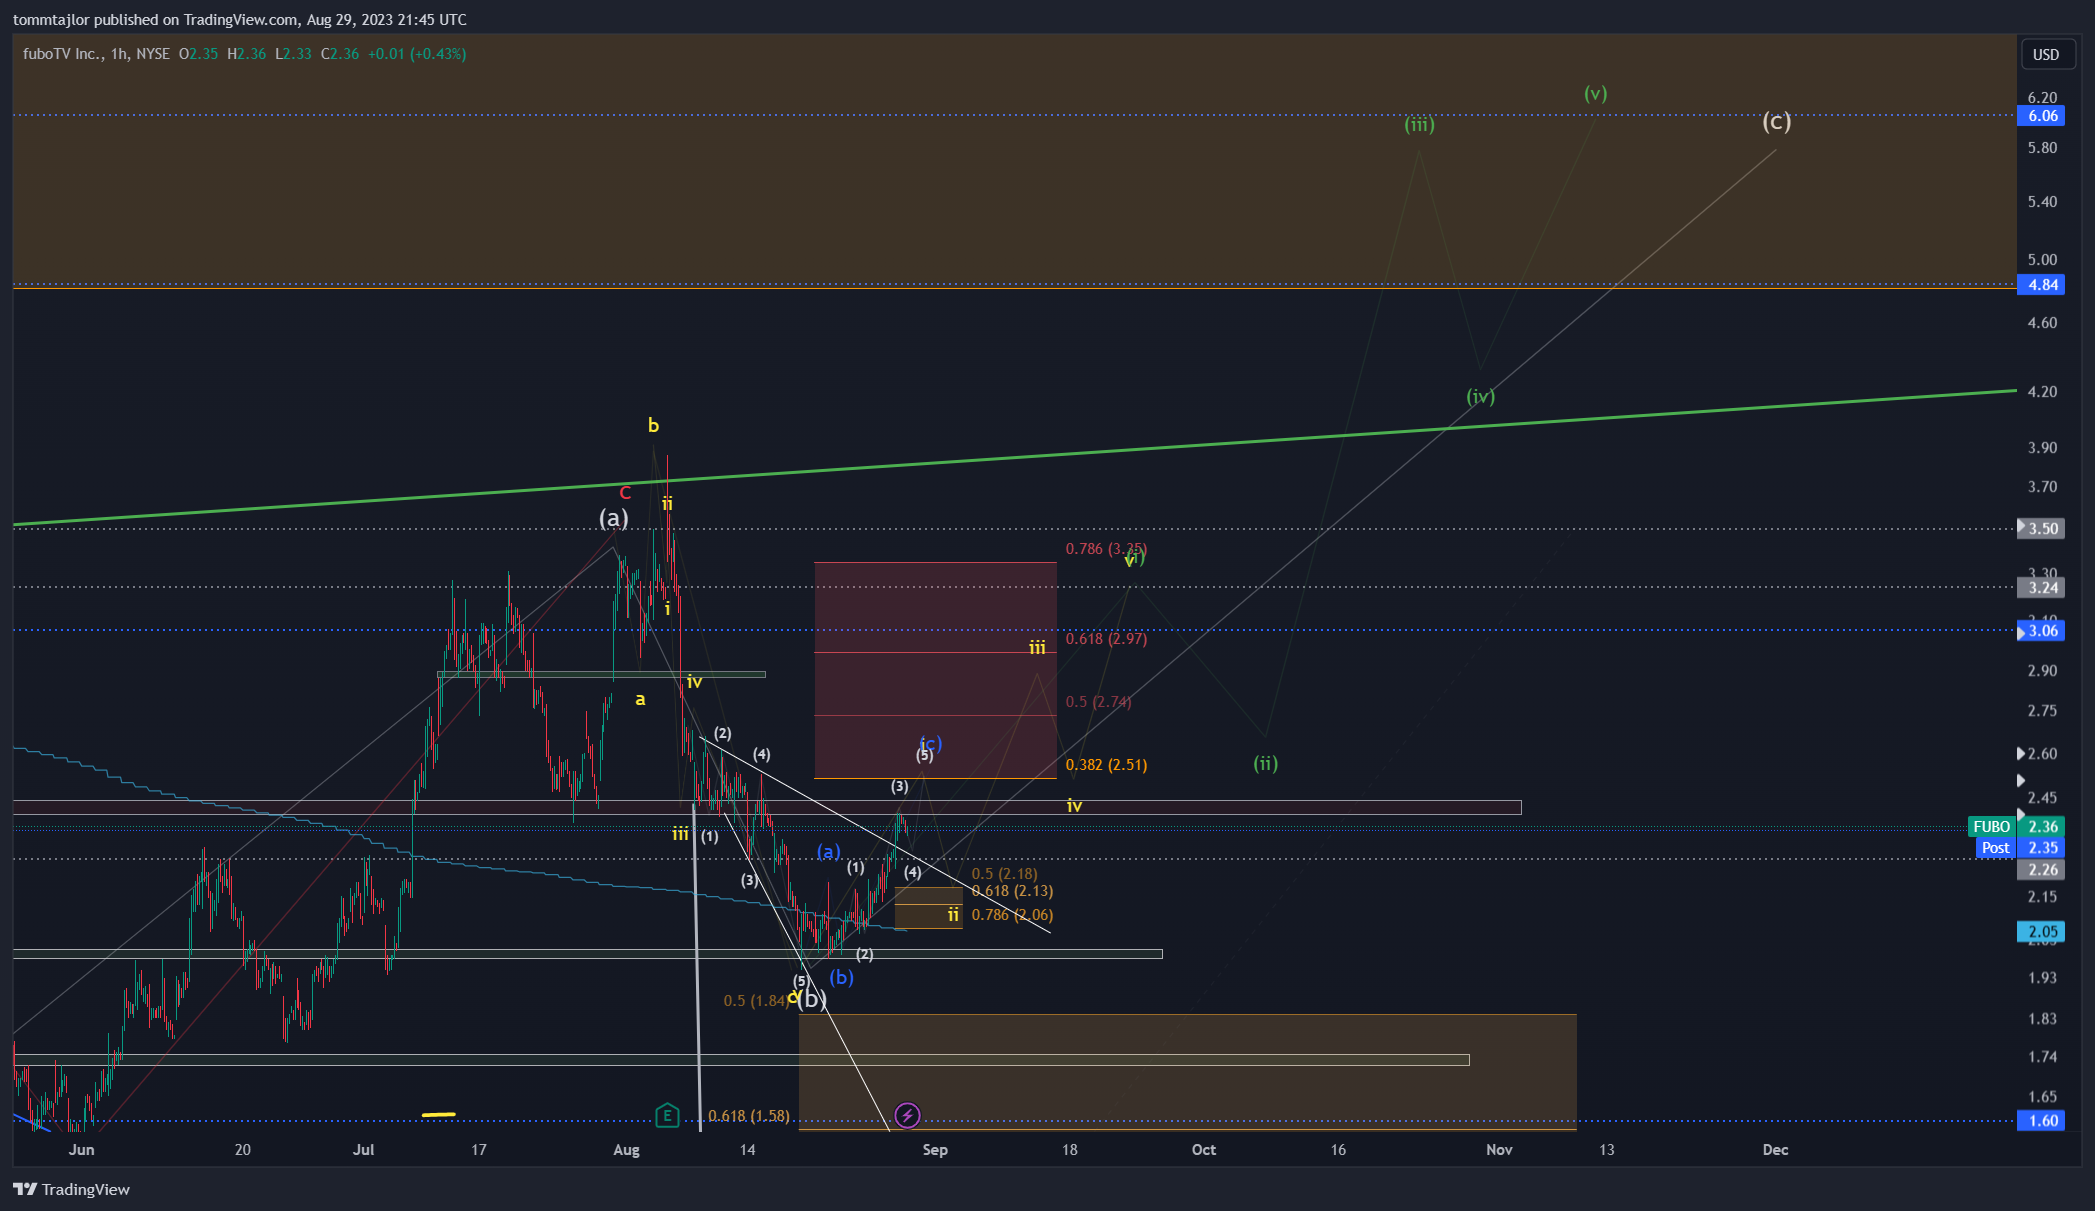Click the blue (b) wave label
The image size is (2095, 1211).
841,977
